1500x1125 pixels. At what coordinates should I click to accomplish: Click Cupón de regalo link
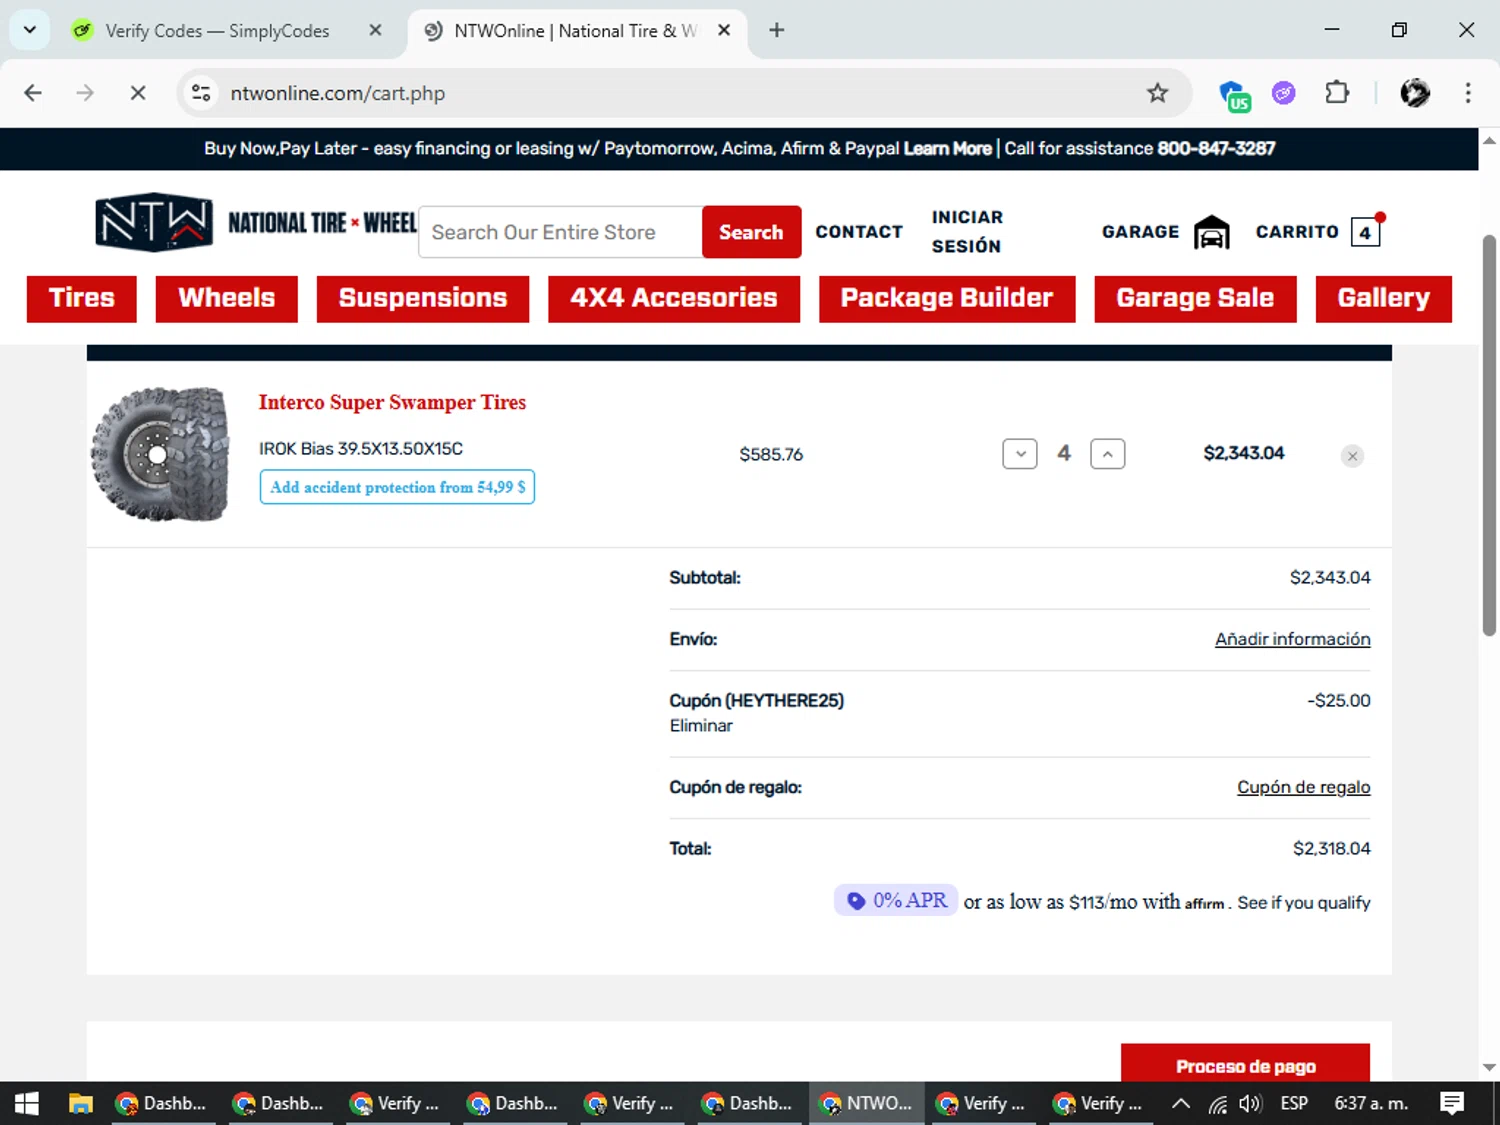coord(1303,787)
